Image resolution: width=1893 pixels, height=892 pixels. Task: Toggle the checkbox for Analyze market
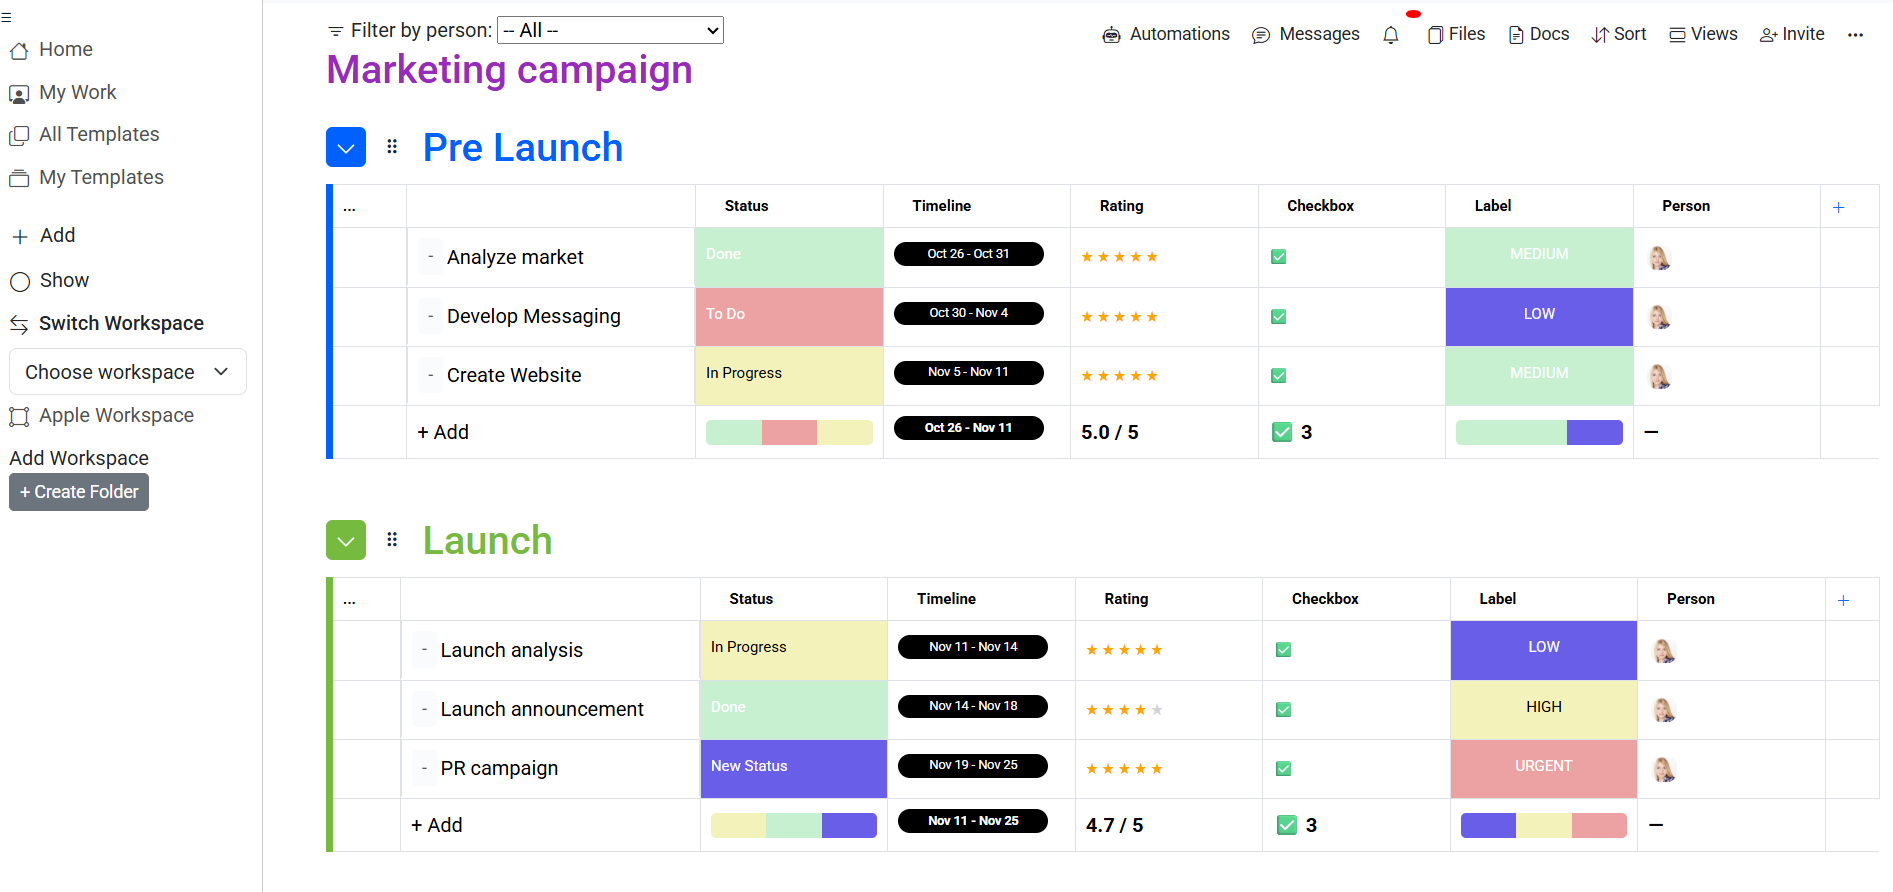pos(1278,257)
